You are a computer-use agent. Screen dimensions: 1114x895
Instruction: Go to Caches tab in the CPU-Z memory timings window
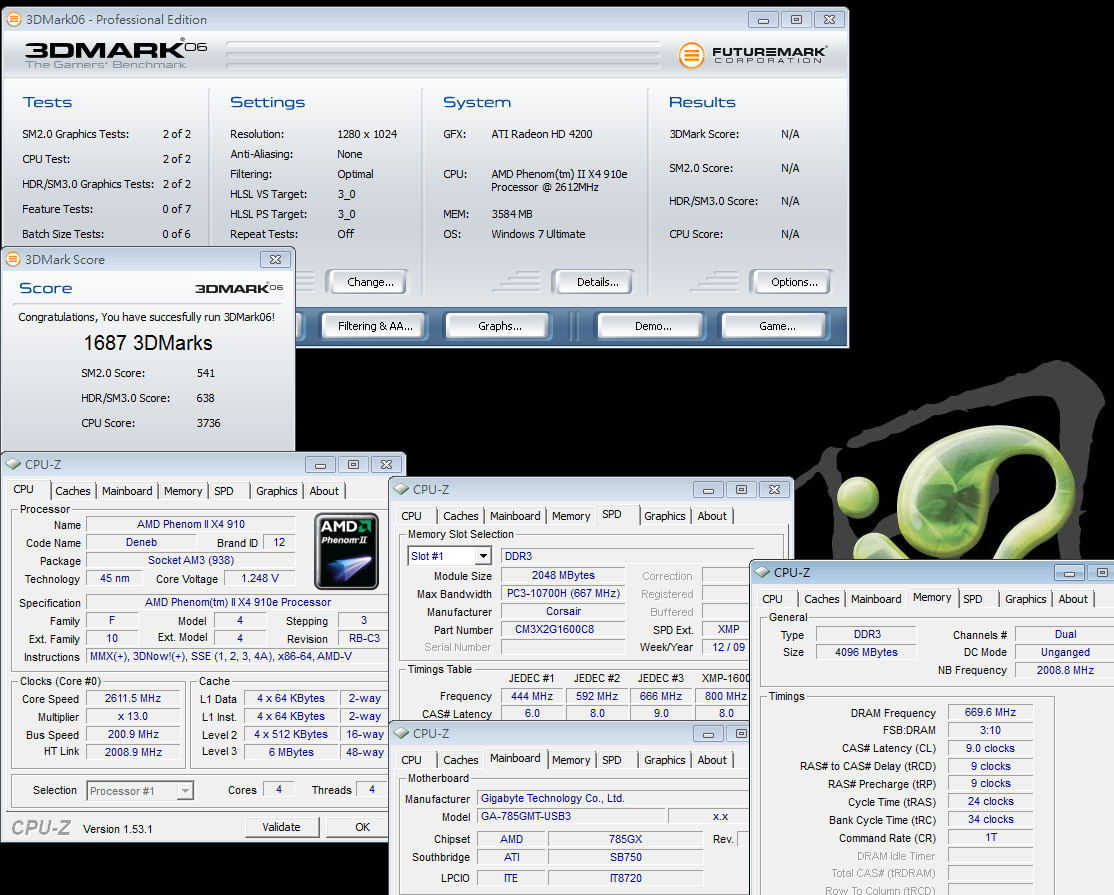point(822,600)
